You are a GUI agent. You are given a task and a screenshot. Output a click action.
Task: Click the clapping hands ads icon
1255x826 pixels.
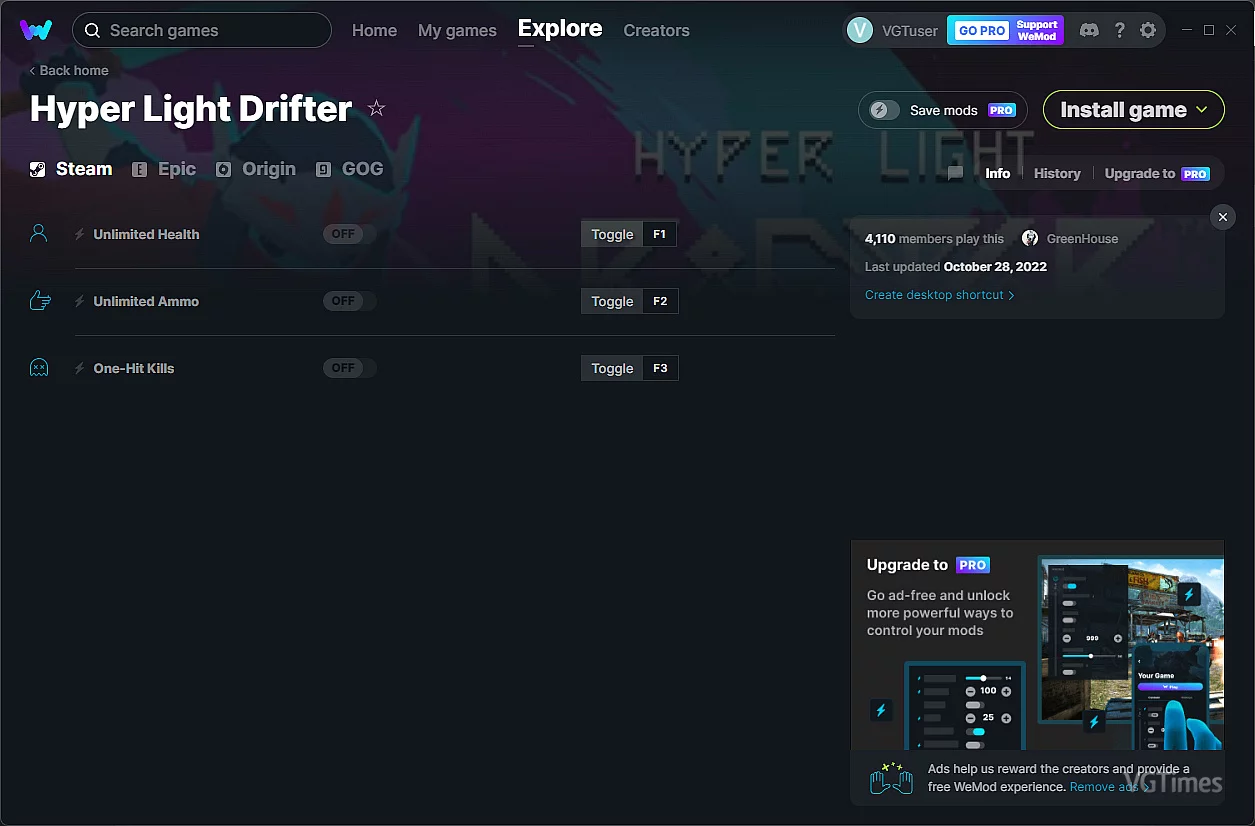click(891, 779)
